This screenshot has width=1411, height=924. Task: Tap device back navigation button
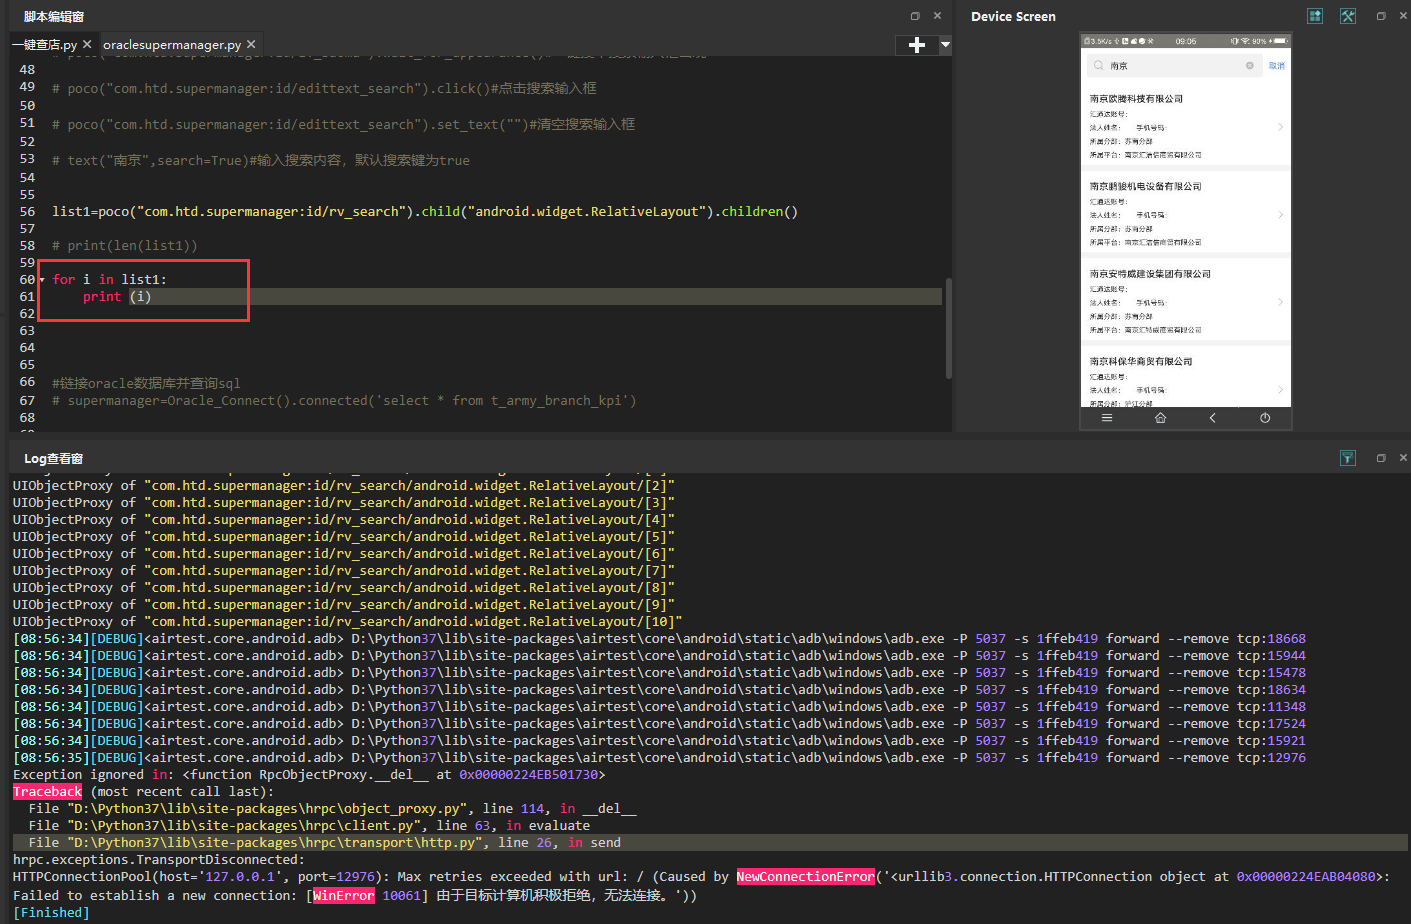pos(1213,418)
